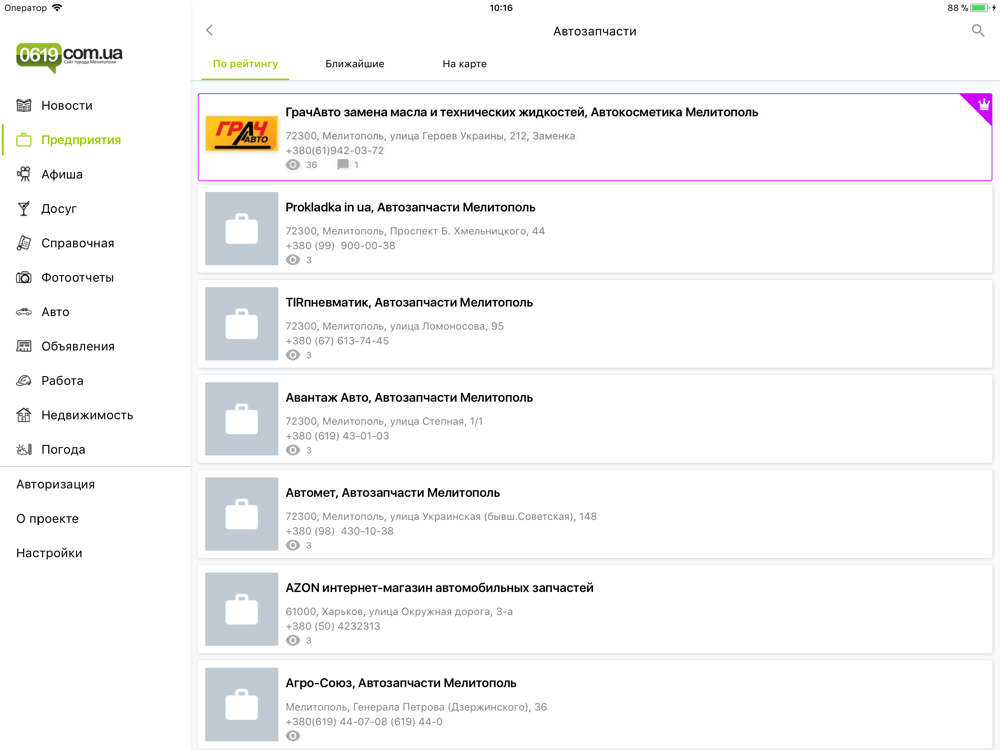Open Prokladka in ua, Автозапчасти Мелитополь title

pyautogui.click(x=410, y=207)
